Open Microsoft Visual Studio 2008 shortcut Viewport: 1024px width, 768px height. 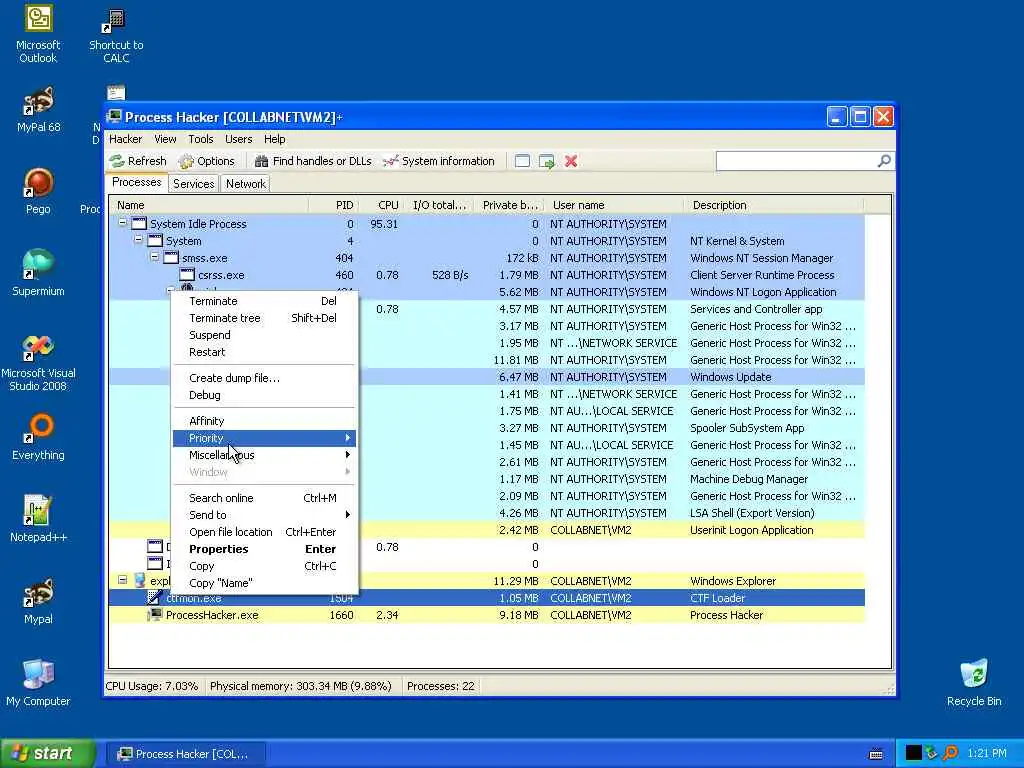pos(38,363)
